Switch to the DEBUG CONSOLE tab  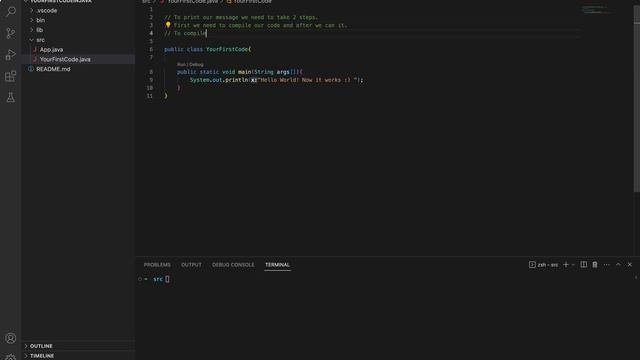pyautogui.click(x=233, y=265)
